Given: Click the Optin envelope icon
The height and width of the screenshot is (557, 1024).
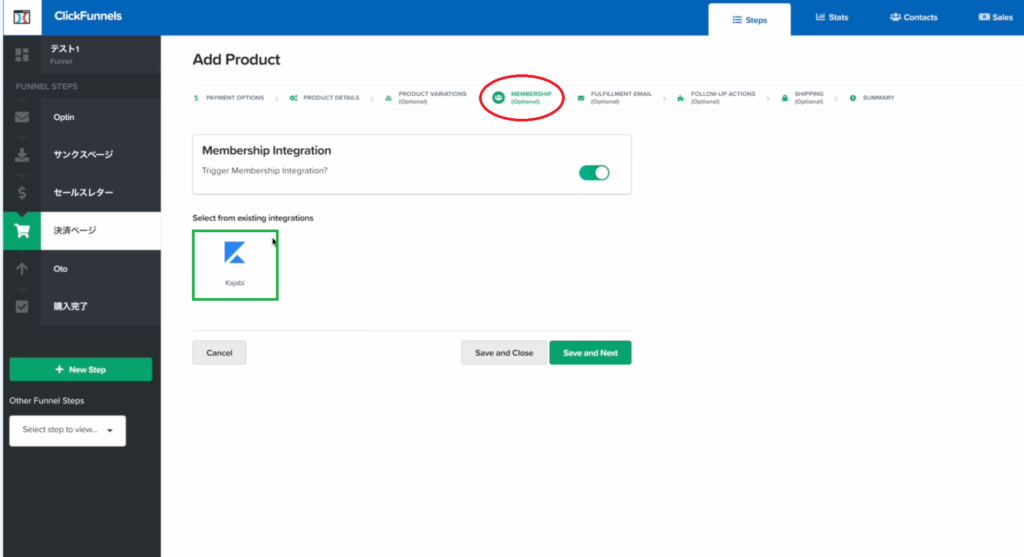Looking at the screenshot, I should click(22, 117).
